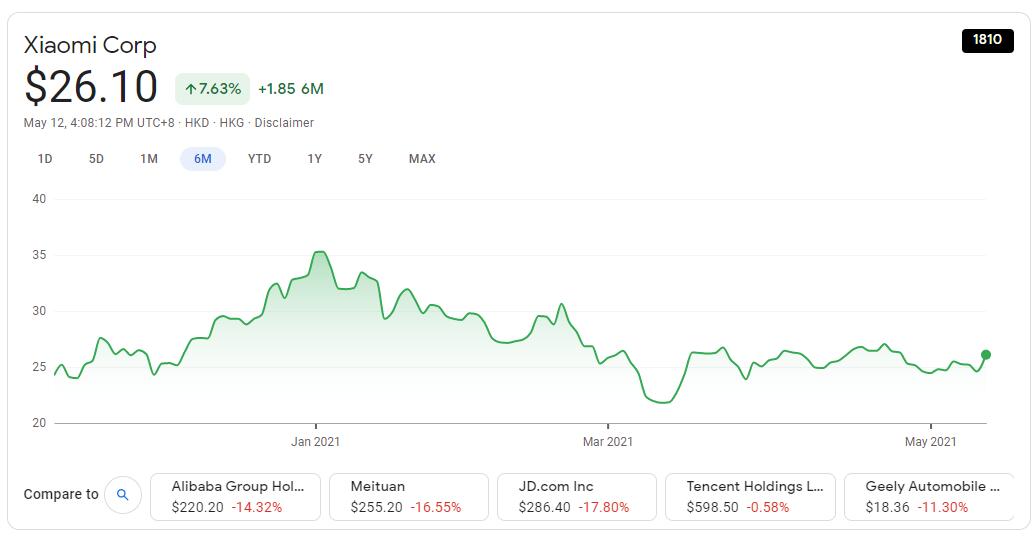1036x539 pixels.
Task: Click the Xiaomi Corp title
Action: (x=90, y=45)
